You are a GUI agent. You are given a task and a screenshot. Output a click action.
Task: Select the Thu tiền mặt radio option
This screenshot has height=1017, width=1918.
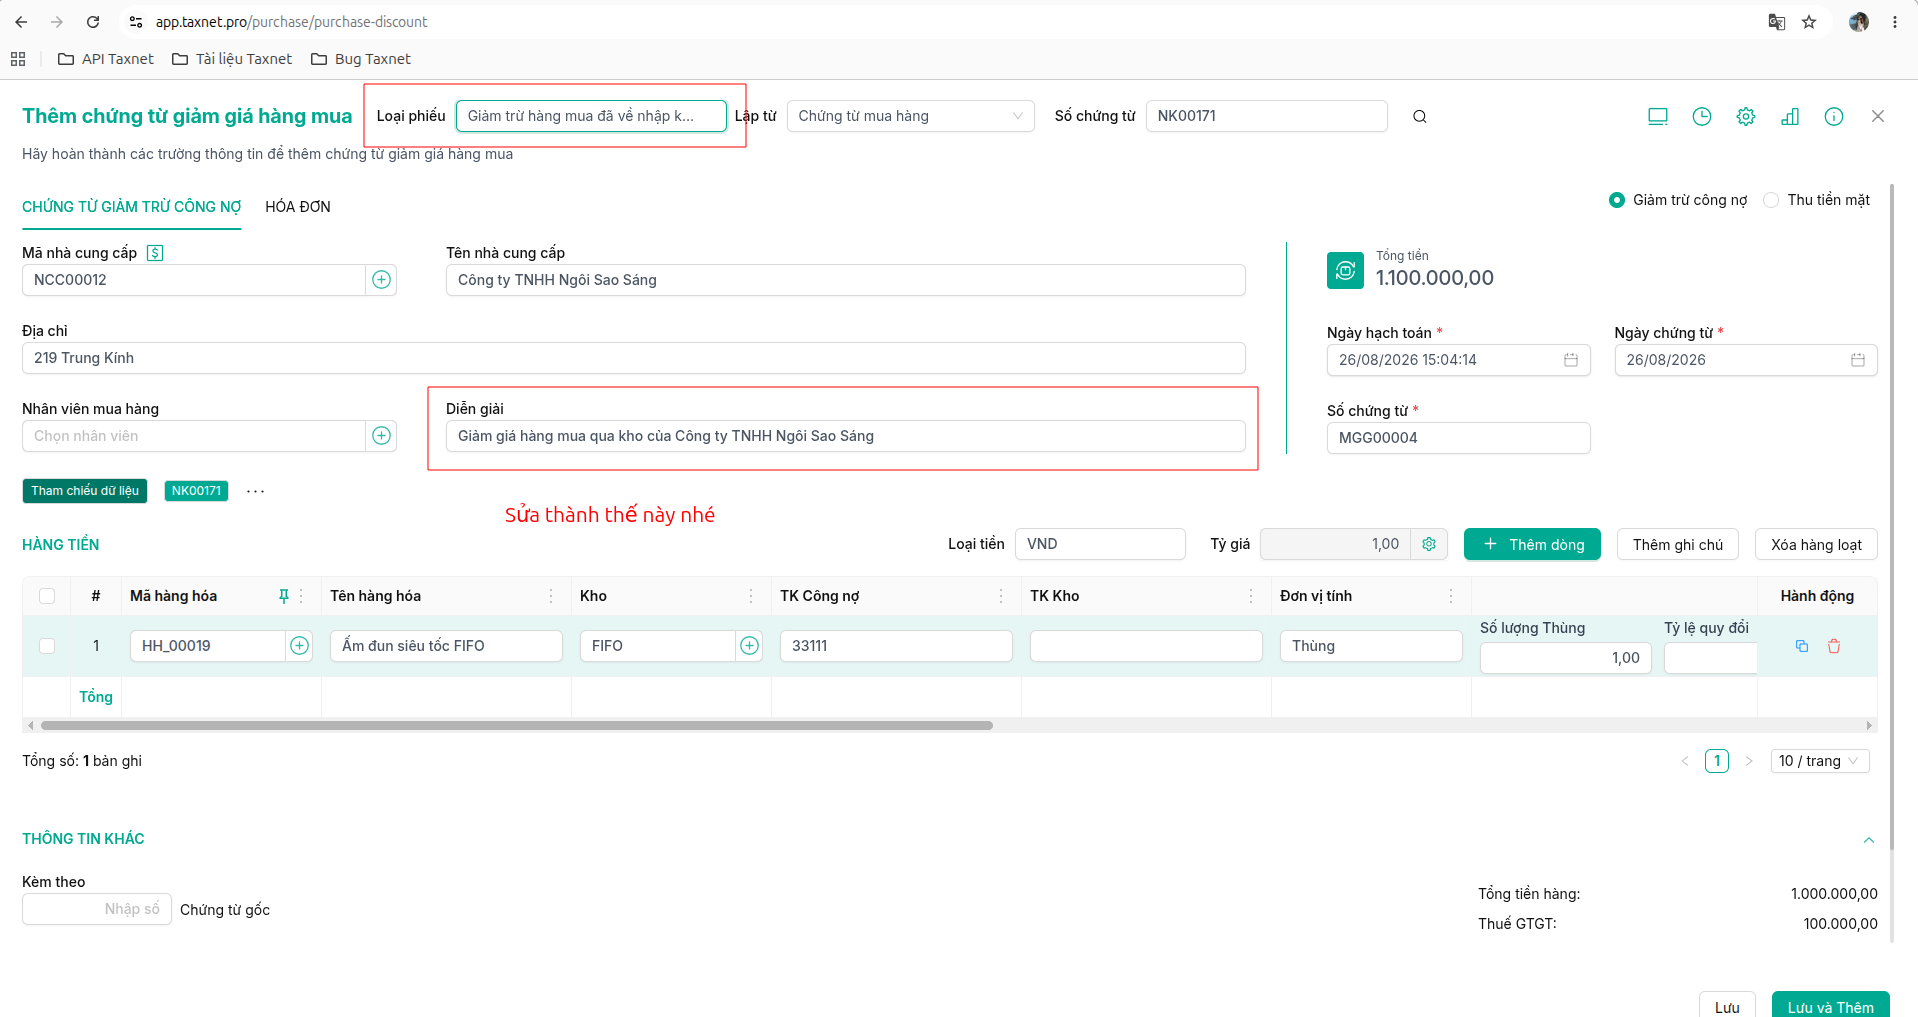click(1771, 200)
